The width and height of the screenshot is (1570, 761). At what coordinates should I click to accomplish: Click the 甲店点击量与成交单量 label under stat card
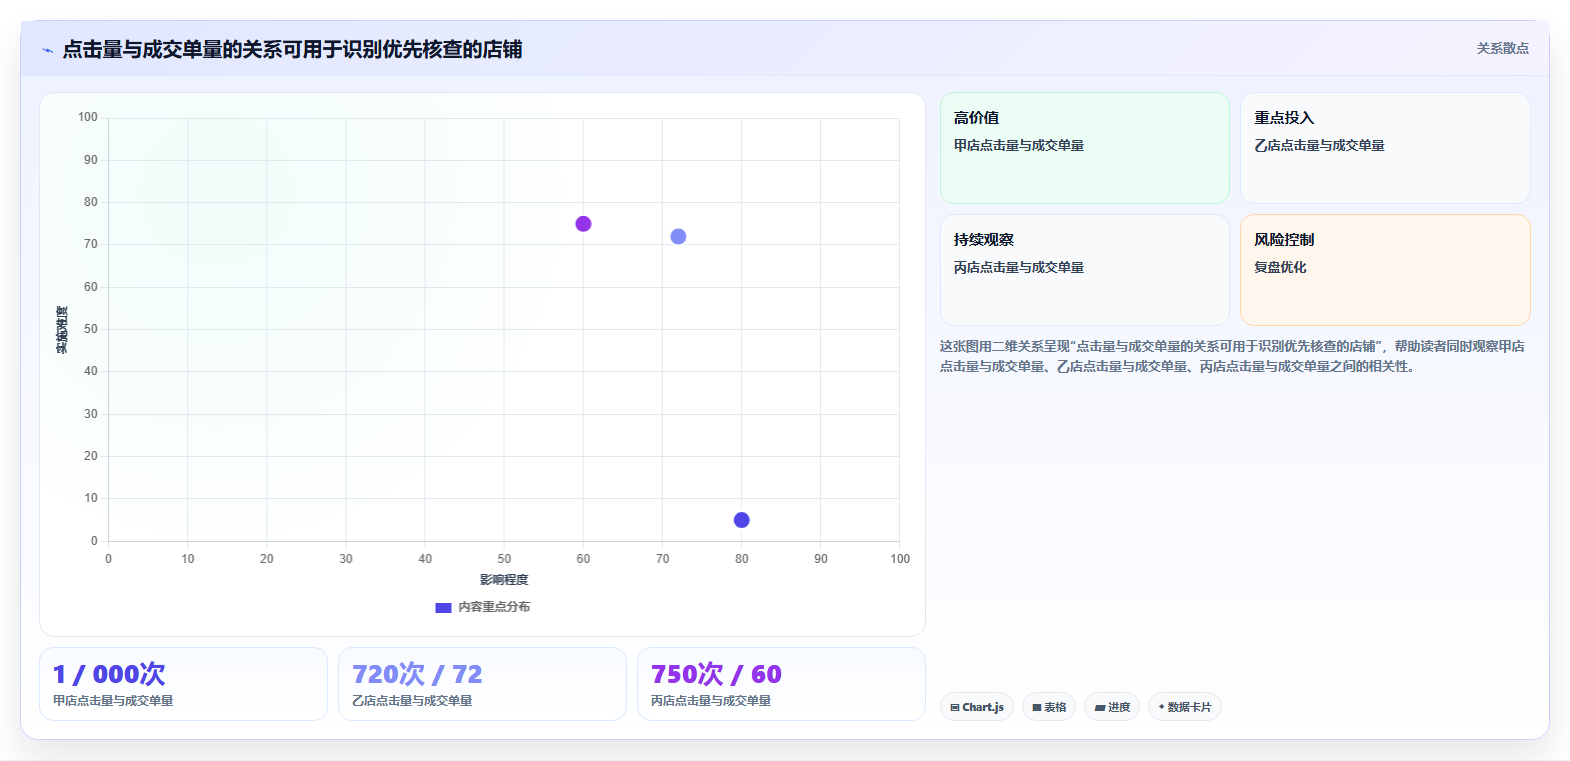(x=113, y=701)
